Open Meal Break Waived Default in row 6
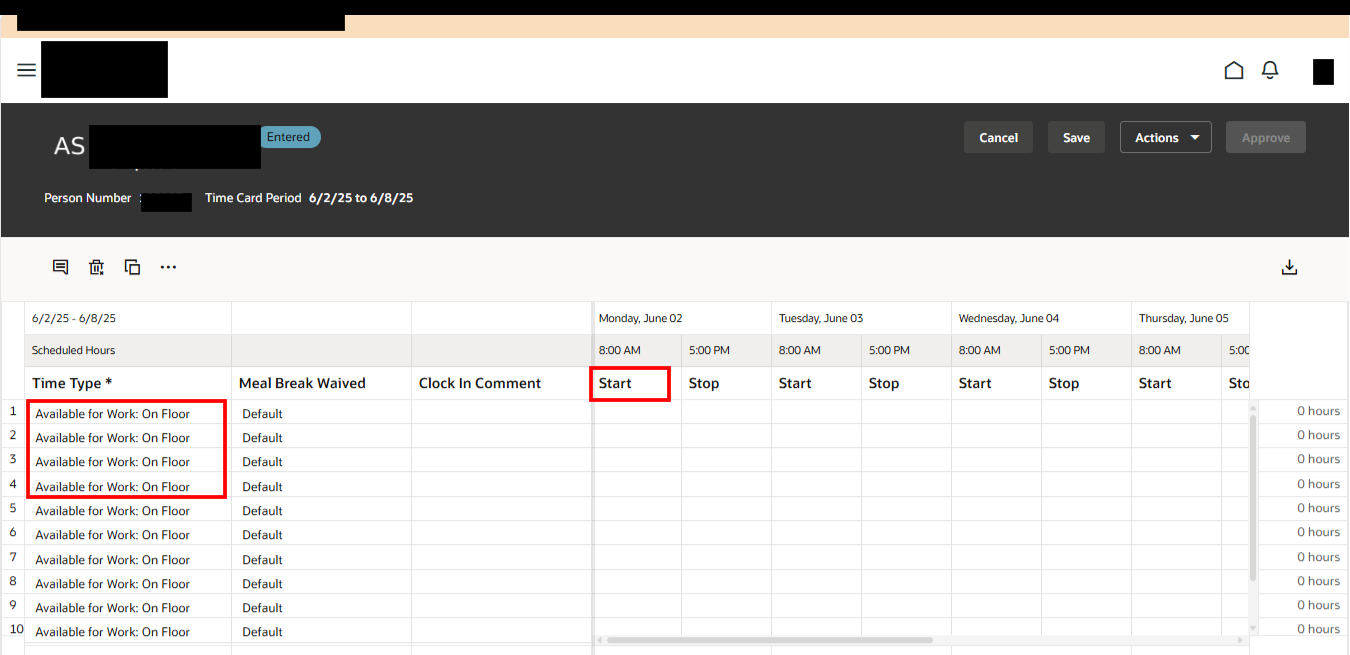The image size is (1350, 655). coord(321,534)
